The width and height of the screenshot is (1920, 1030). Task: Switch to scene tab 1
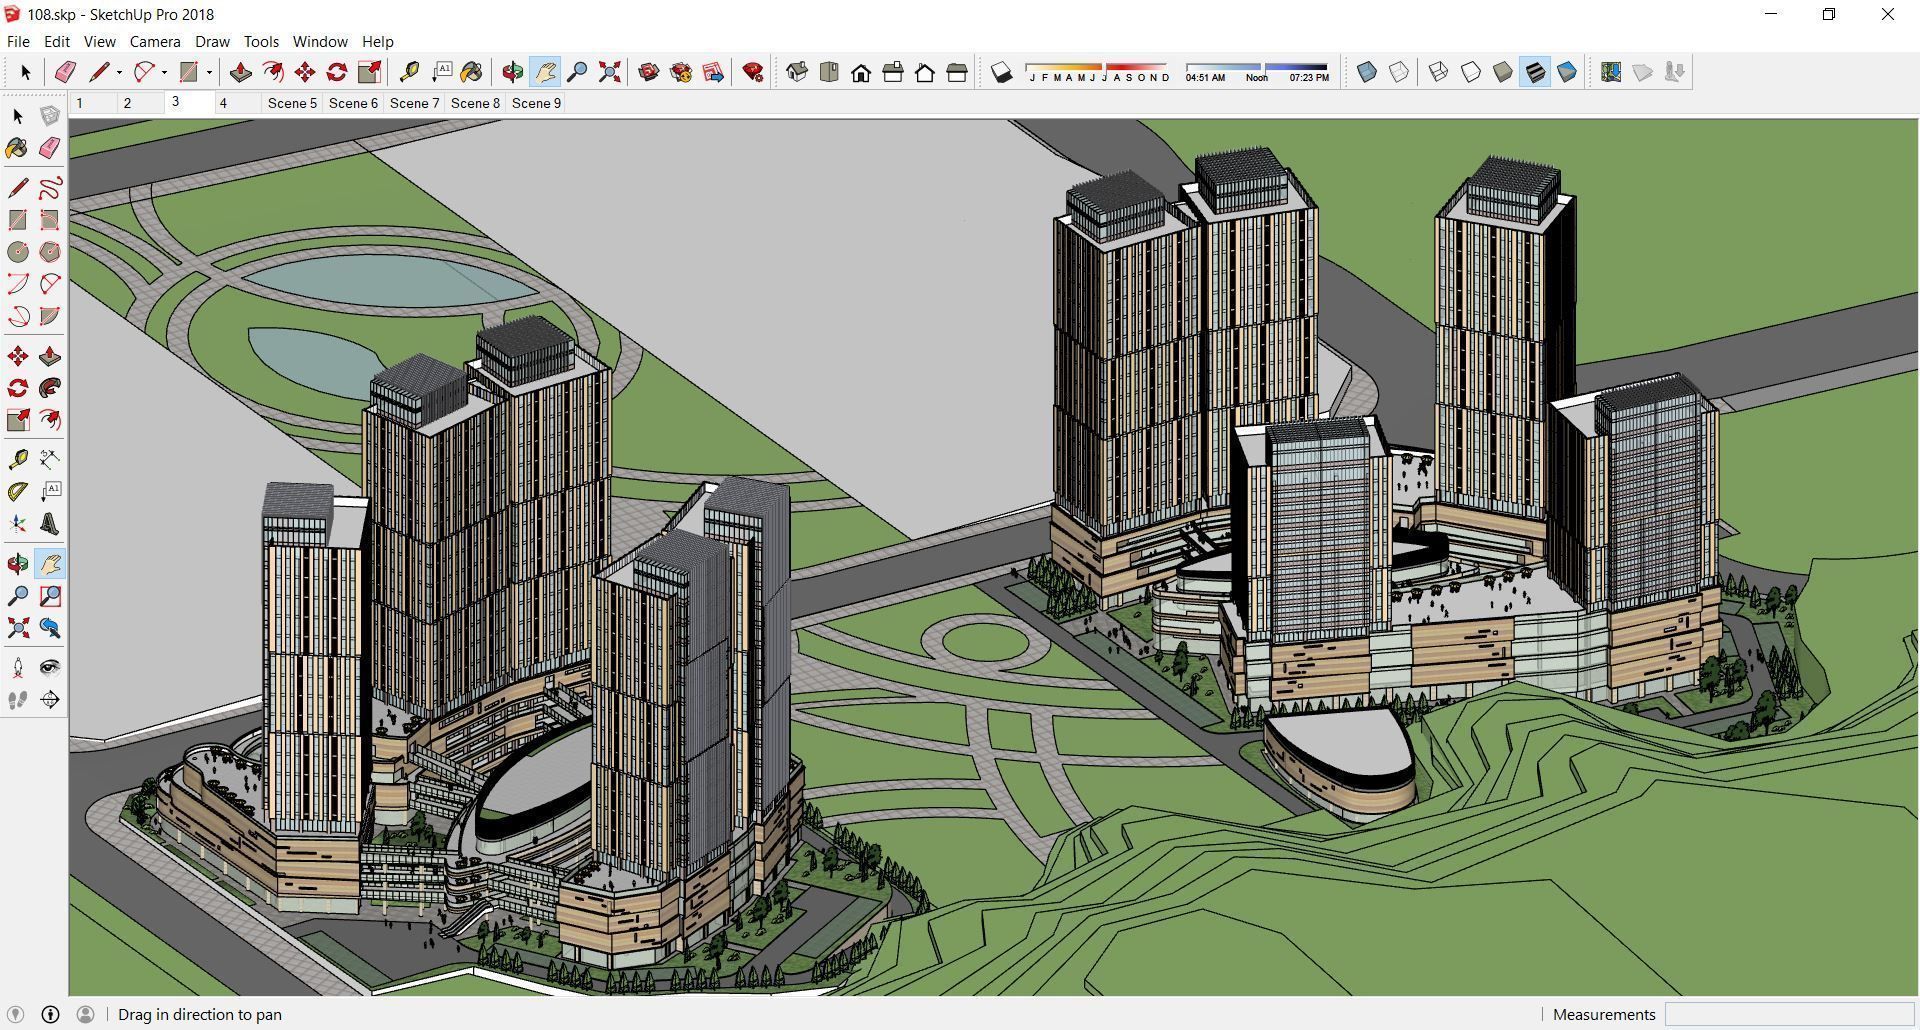pyautogui.click(x=91, y=103)
